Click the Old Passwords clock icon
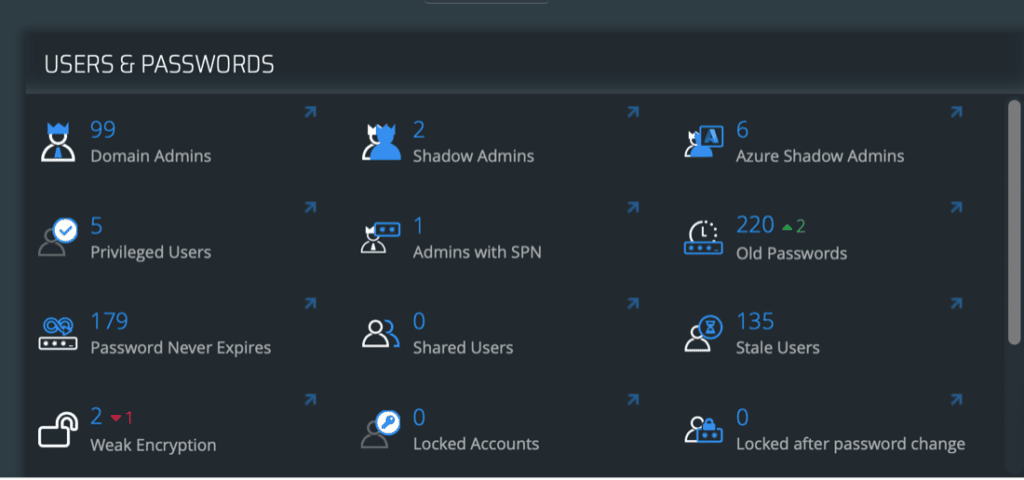1024x480 pixels. 703,238
